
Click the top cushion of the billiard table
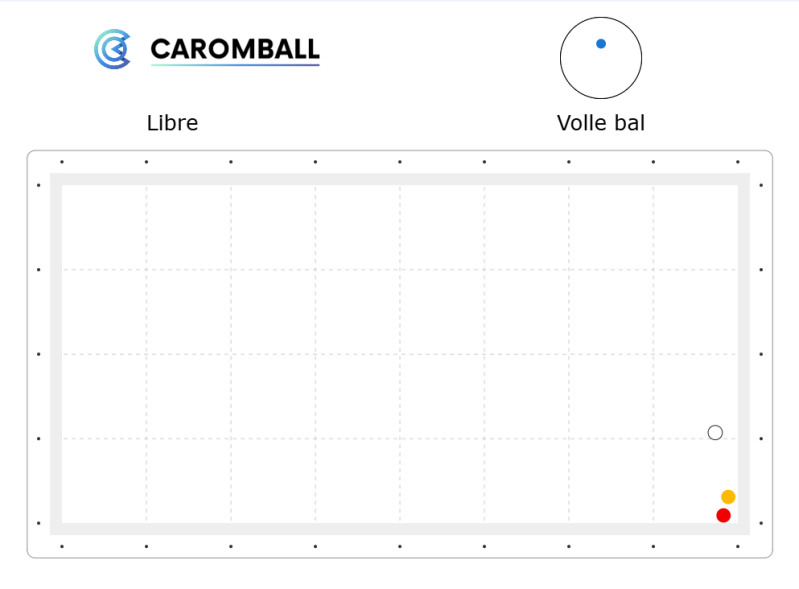400,179
